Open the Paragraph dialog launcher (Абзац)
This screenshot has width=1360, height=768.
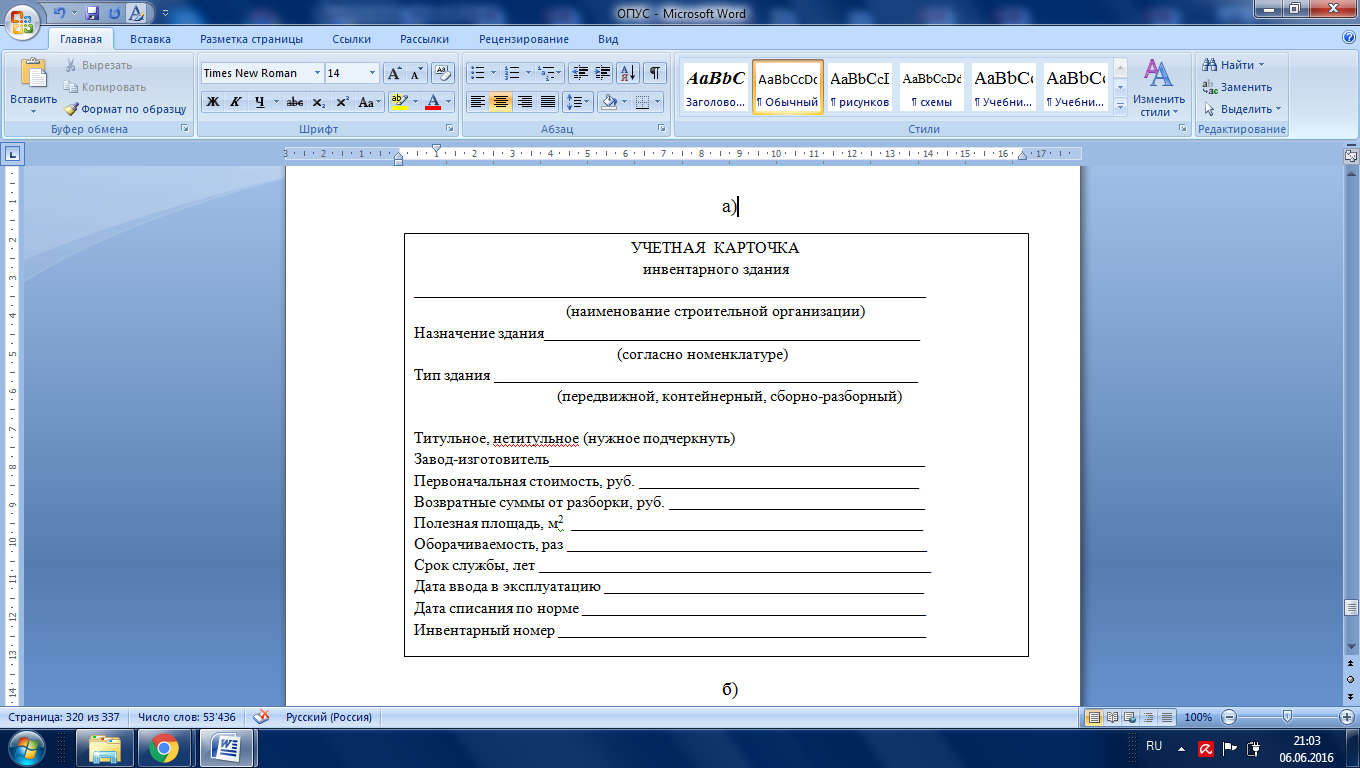(662, 129)
